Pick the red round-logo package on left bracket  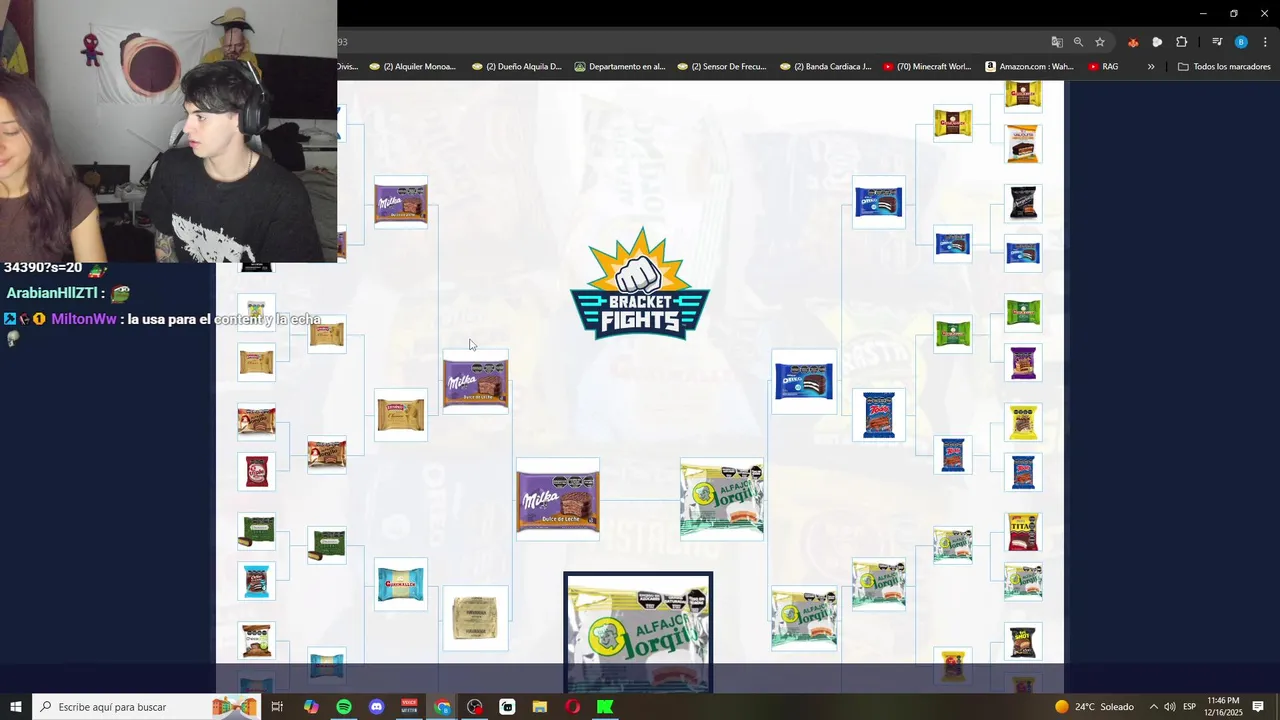click(x=257, y=471)
